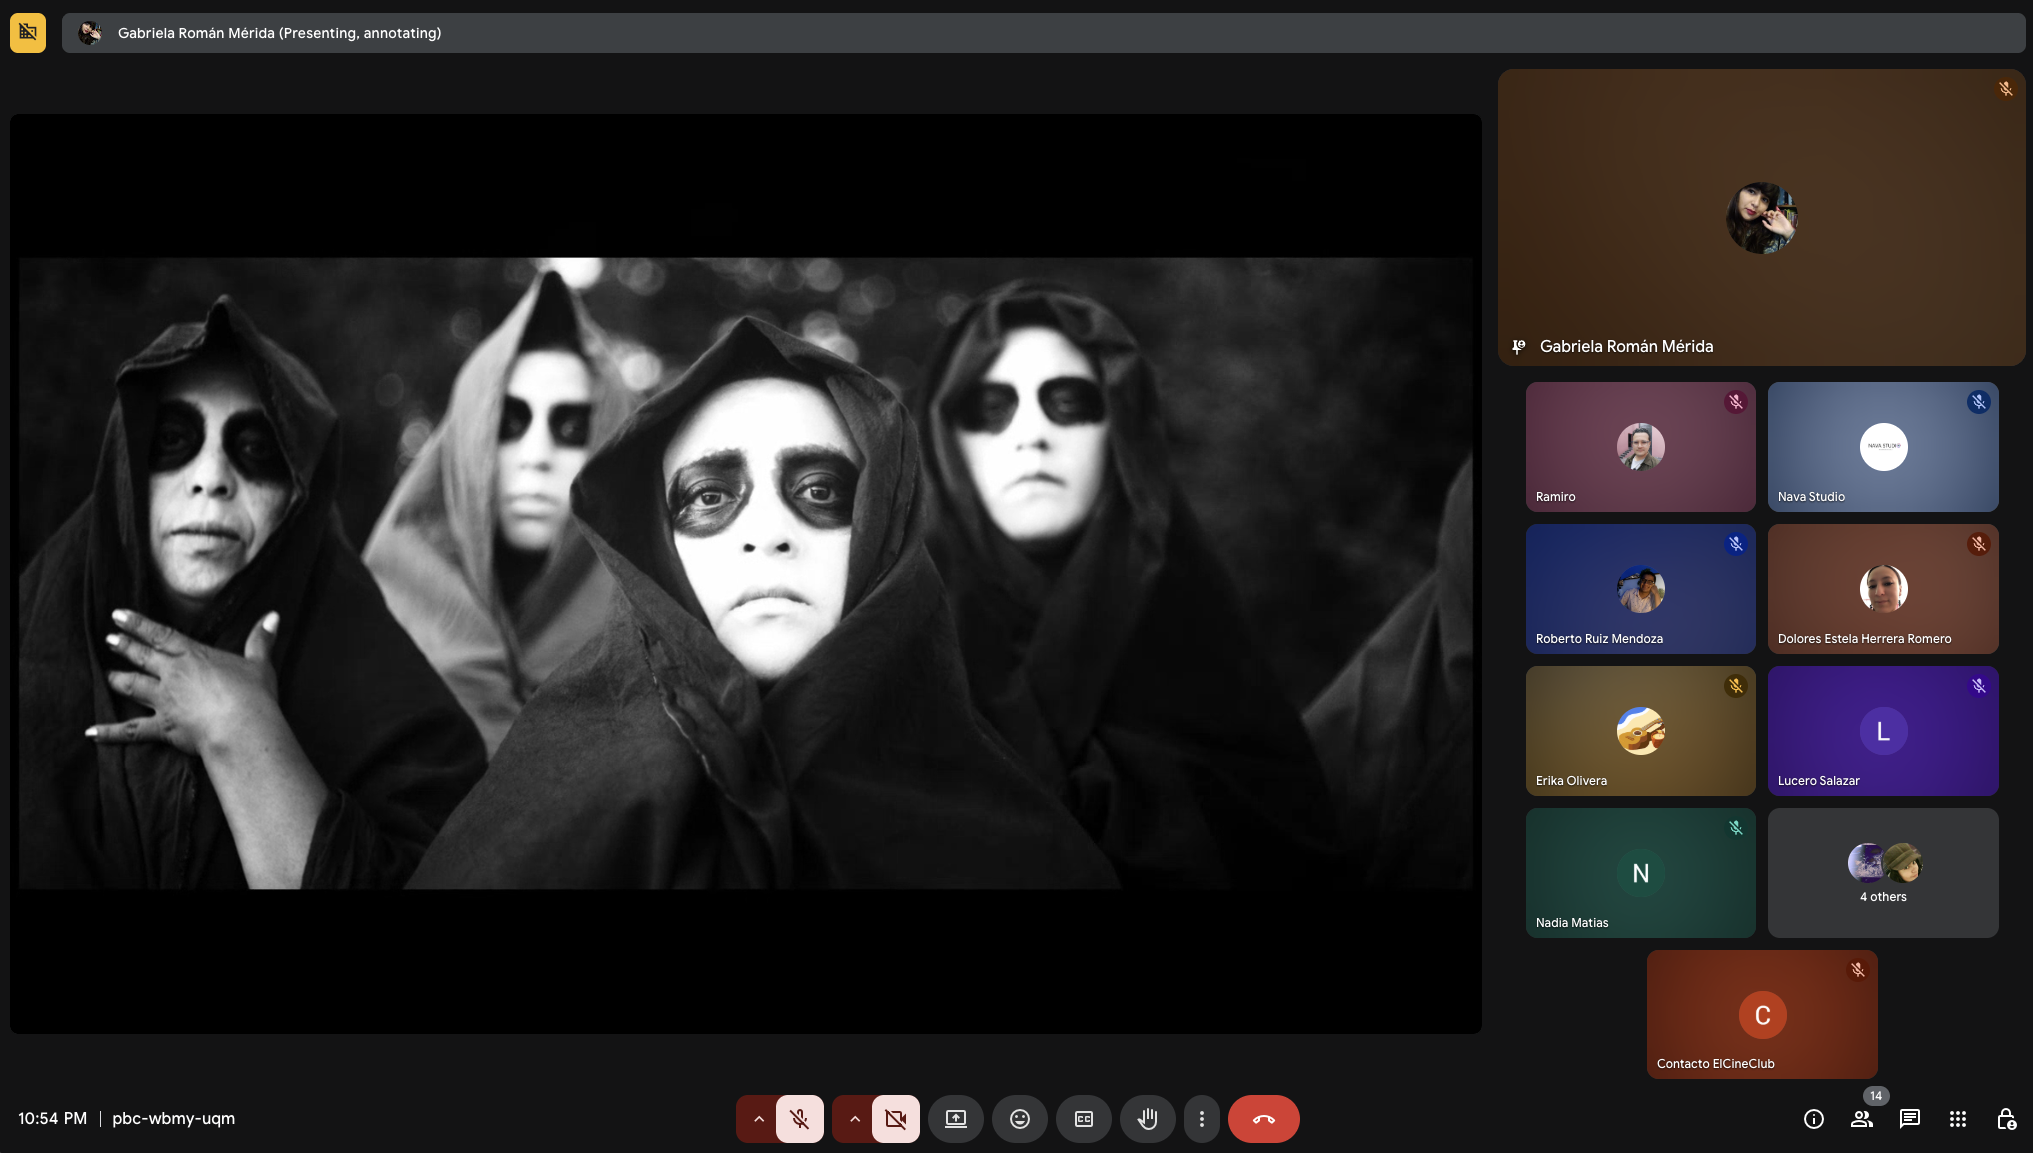This screenshot has height=1153, width=2033.
Task: Turn the camera on
Action: point(895,1119)
